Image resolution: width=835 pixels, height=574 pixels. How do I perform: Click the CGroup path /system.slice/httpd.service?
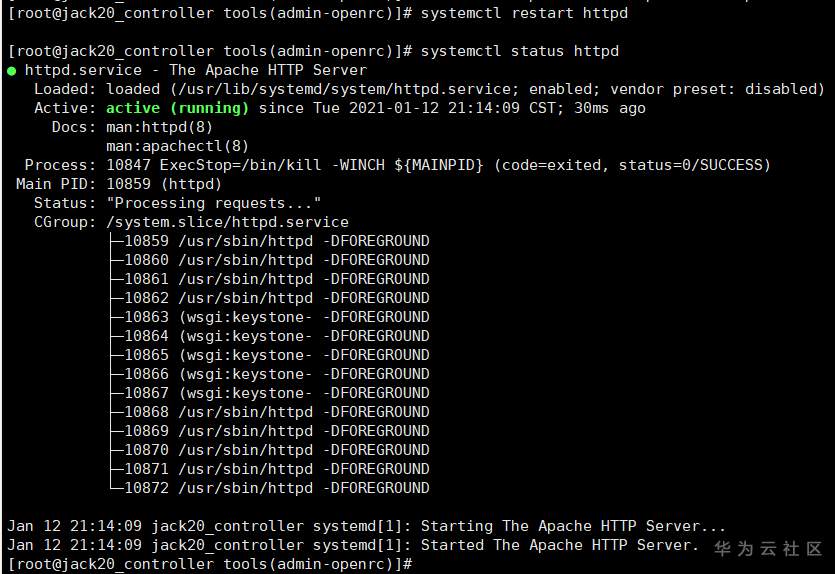tap(227, 222)
